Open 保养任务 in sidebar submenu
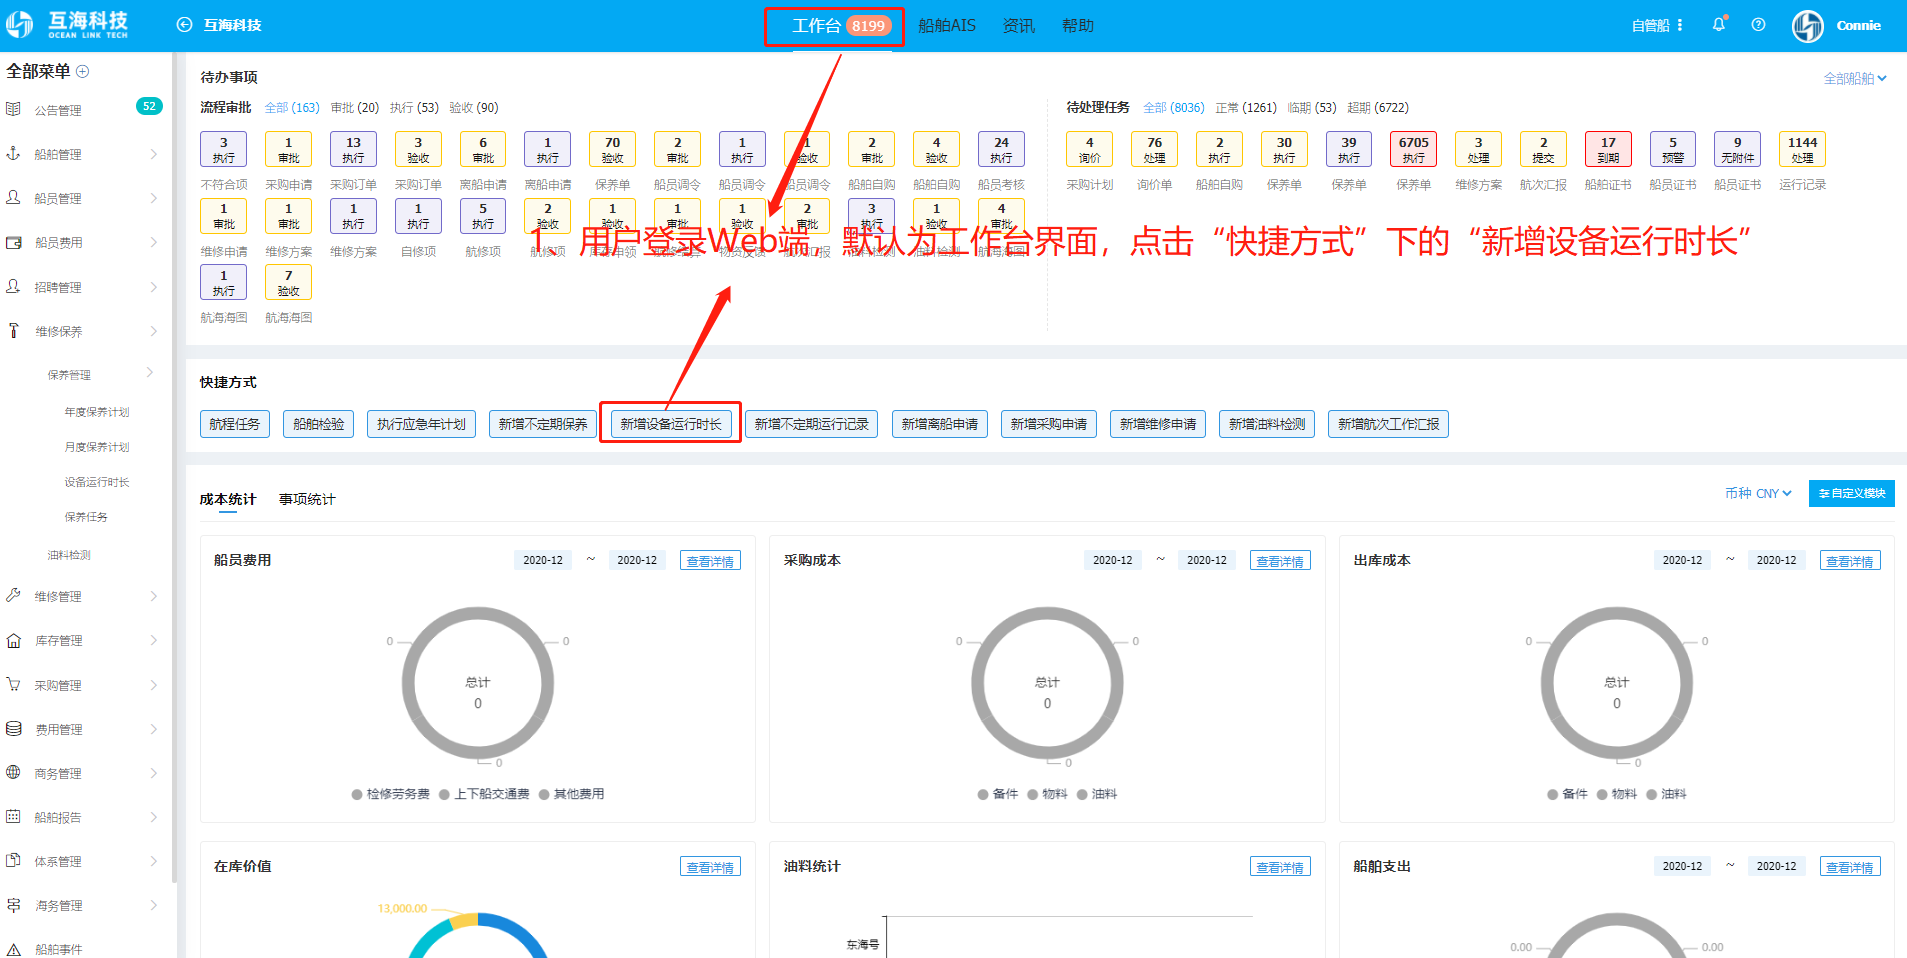This screenshot has width=1907, height=958. pyautogui.click(x=86, y=517)
